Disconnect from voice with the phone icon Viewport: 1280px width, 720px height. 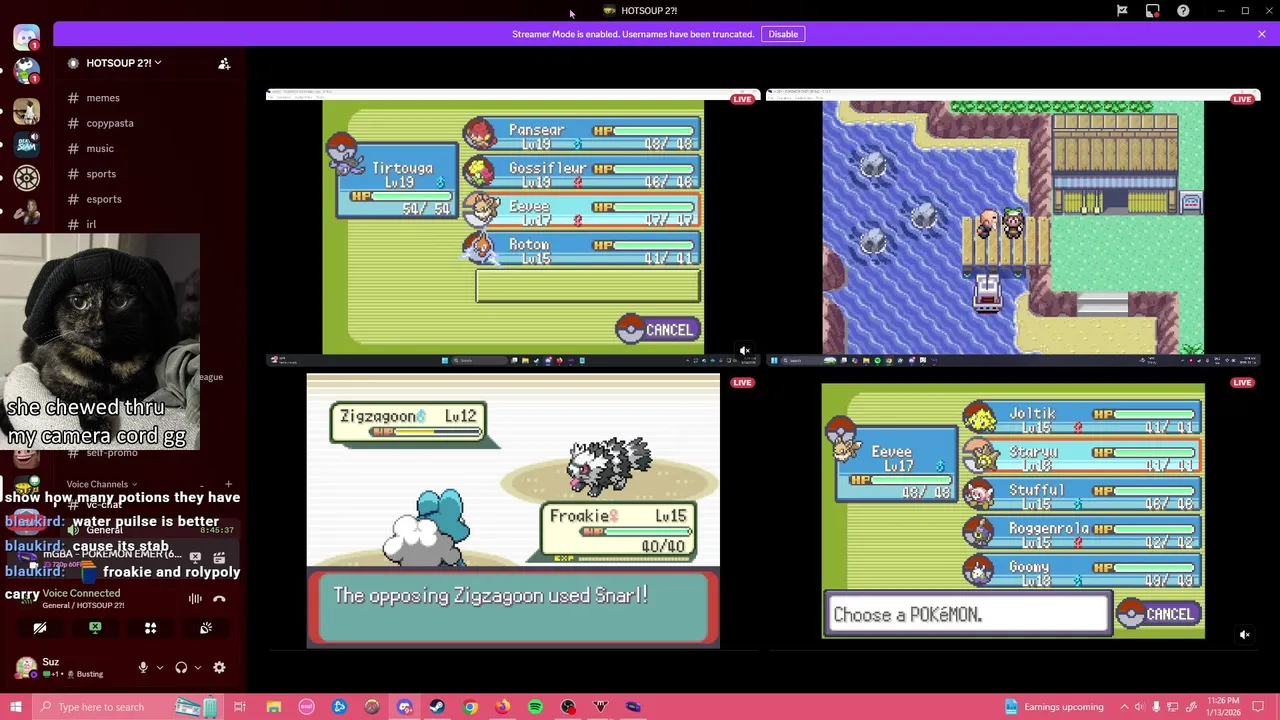(x=219, y=599)
